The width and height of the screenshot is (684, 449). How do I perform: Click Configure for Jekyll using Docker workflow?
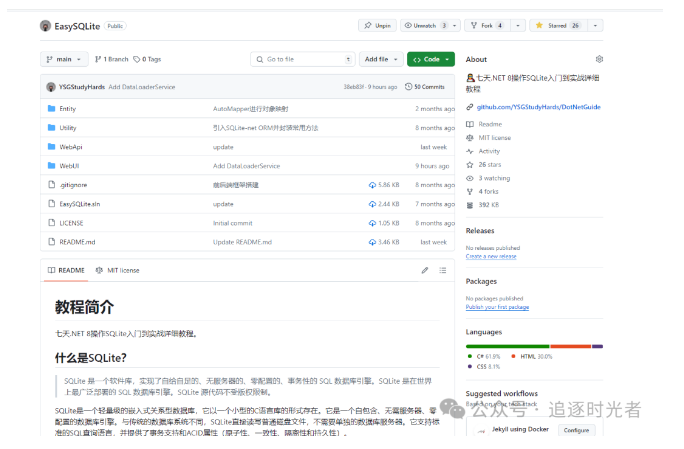click(x=576, y=430)
